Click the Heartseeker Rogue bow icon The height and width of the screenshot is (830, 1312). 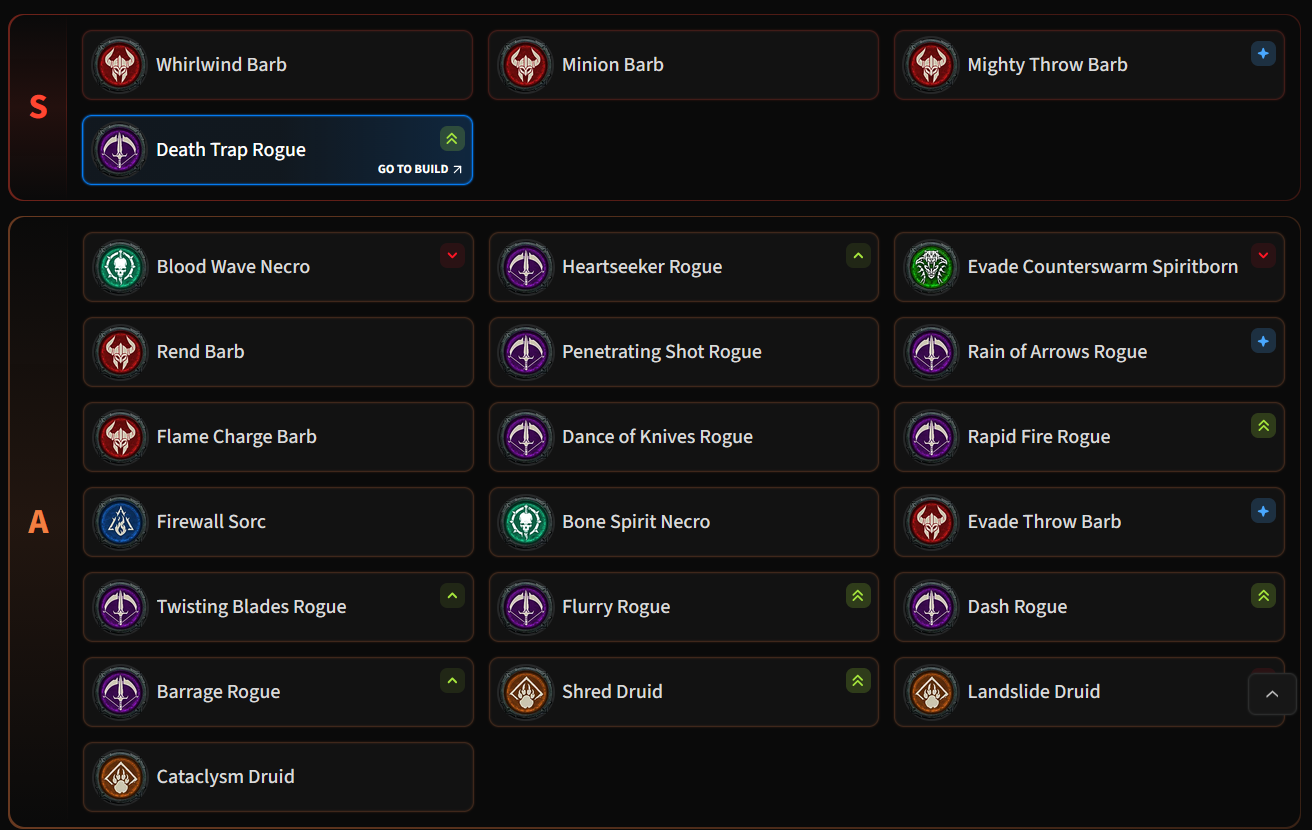526,267
